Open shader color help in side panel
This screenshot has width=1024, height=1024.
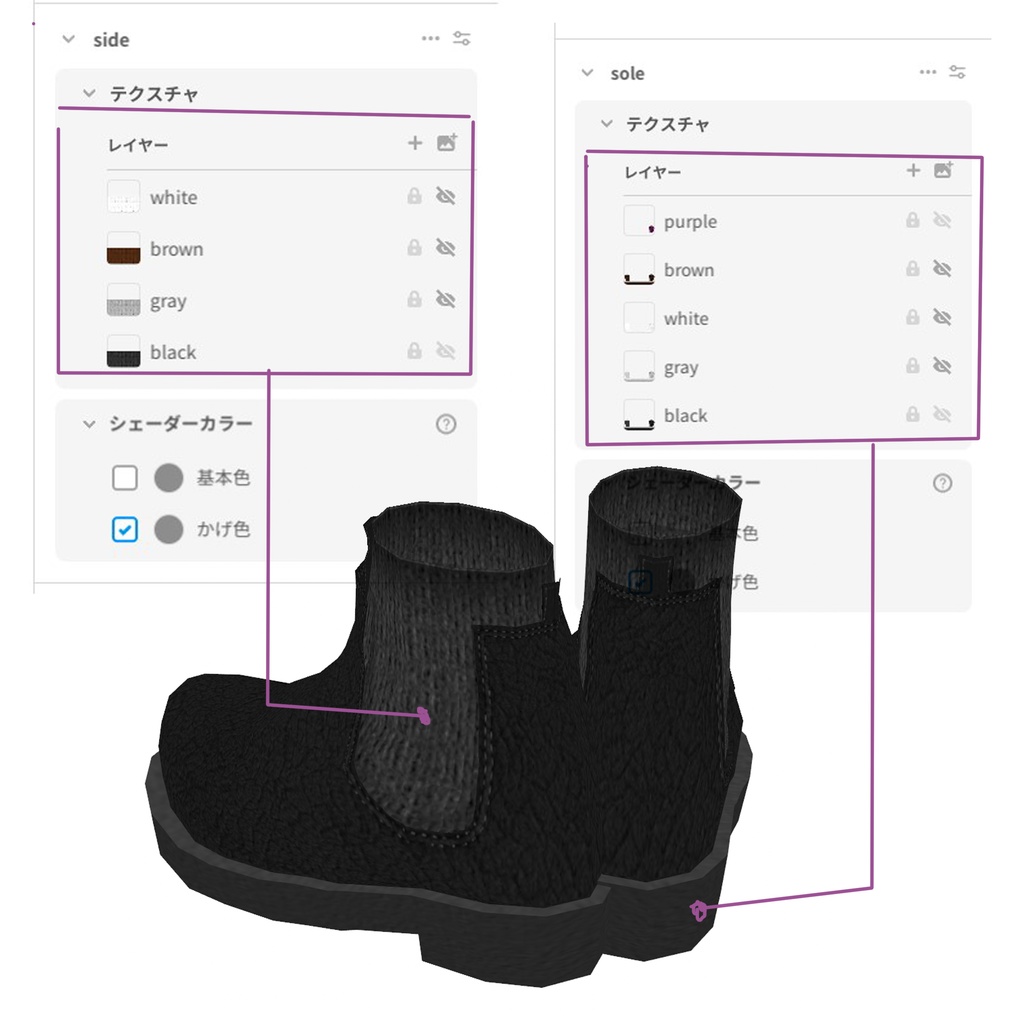(x=446, y=424)
